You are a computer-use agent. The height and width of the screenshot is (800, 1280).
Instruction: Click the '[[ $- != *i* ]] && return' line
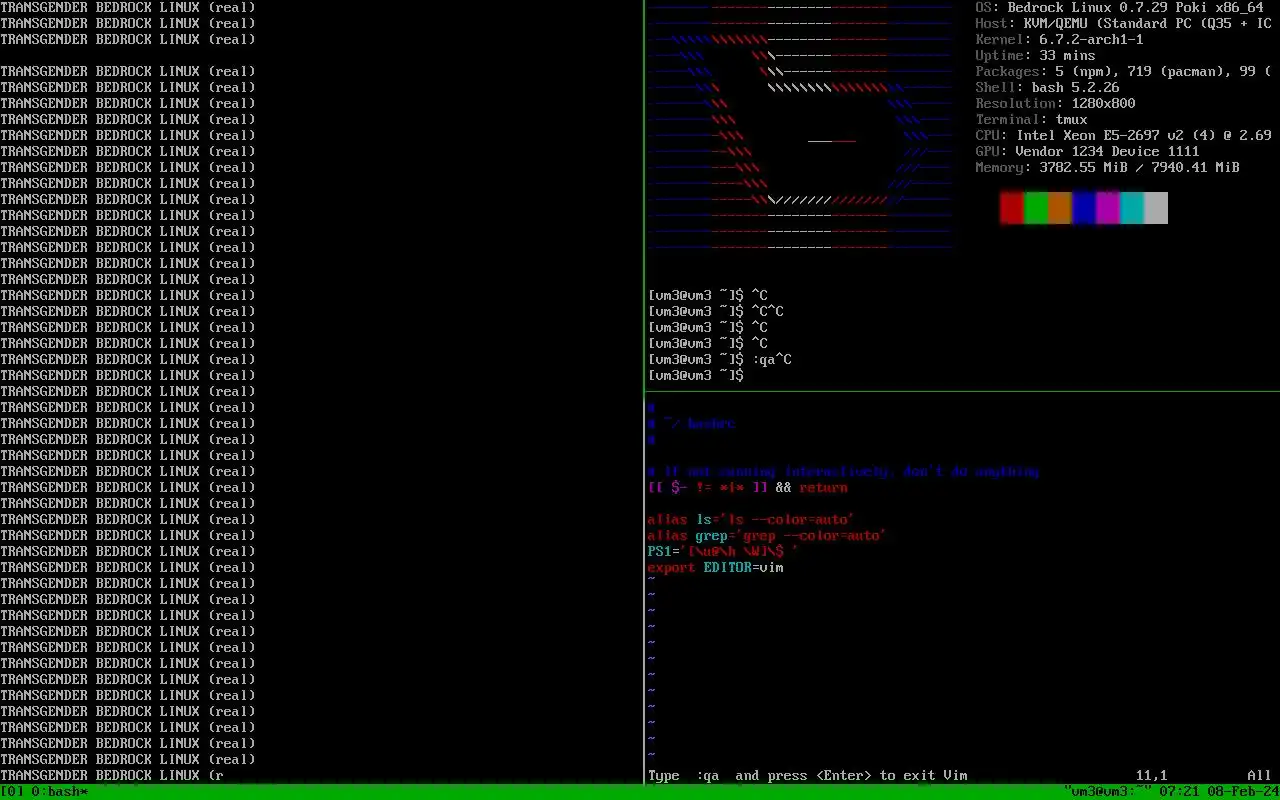click(748, 488)
